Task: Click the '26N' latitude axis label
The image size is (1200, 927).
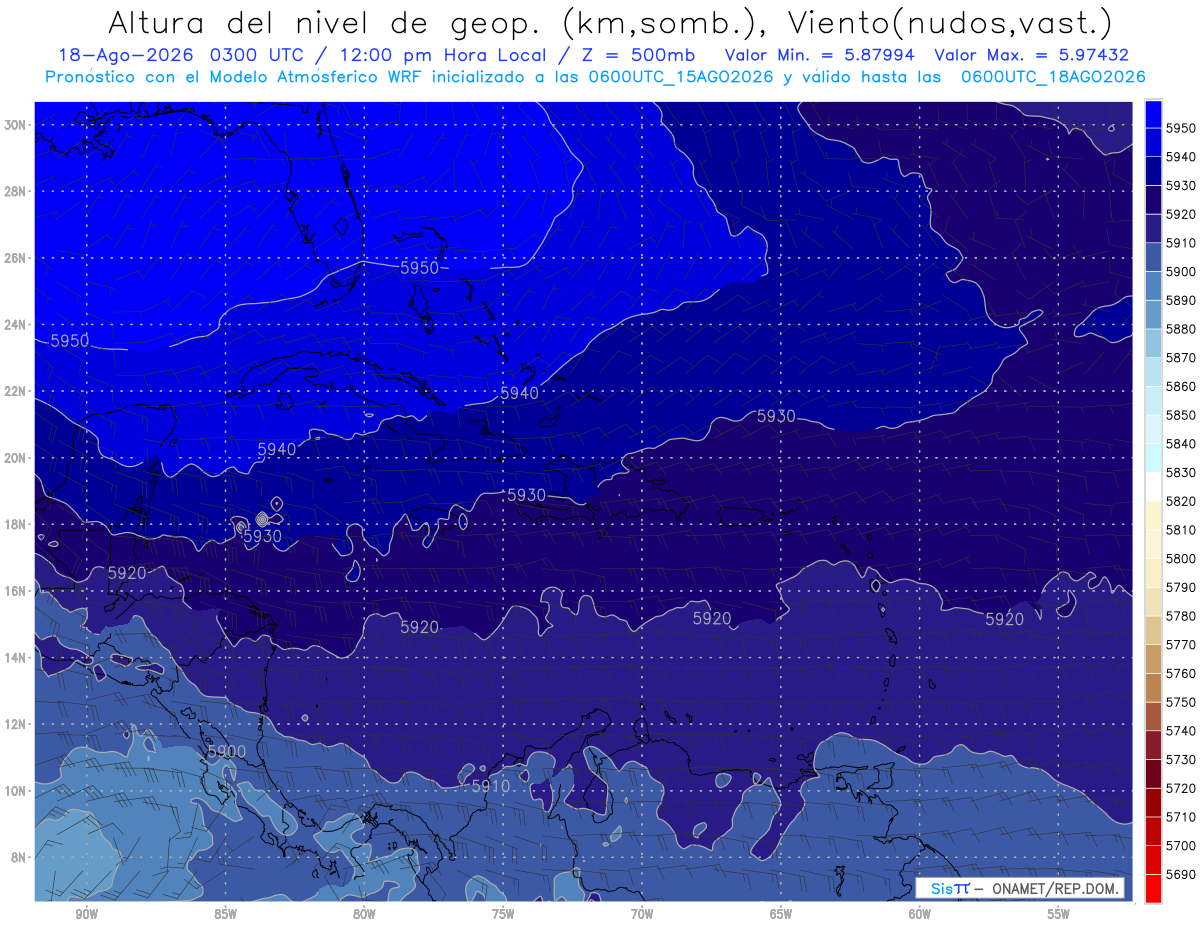Action: (17, 258)
